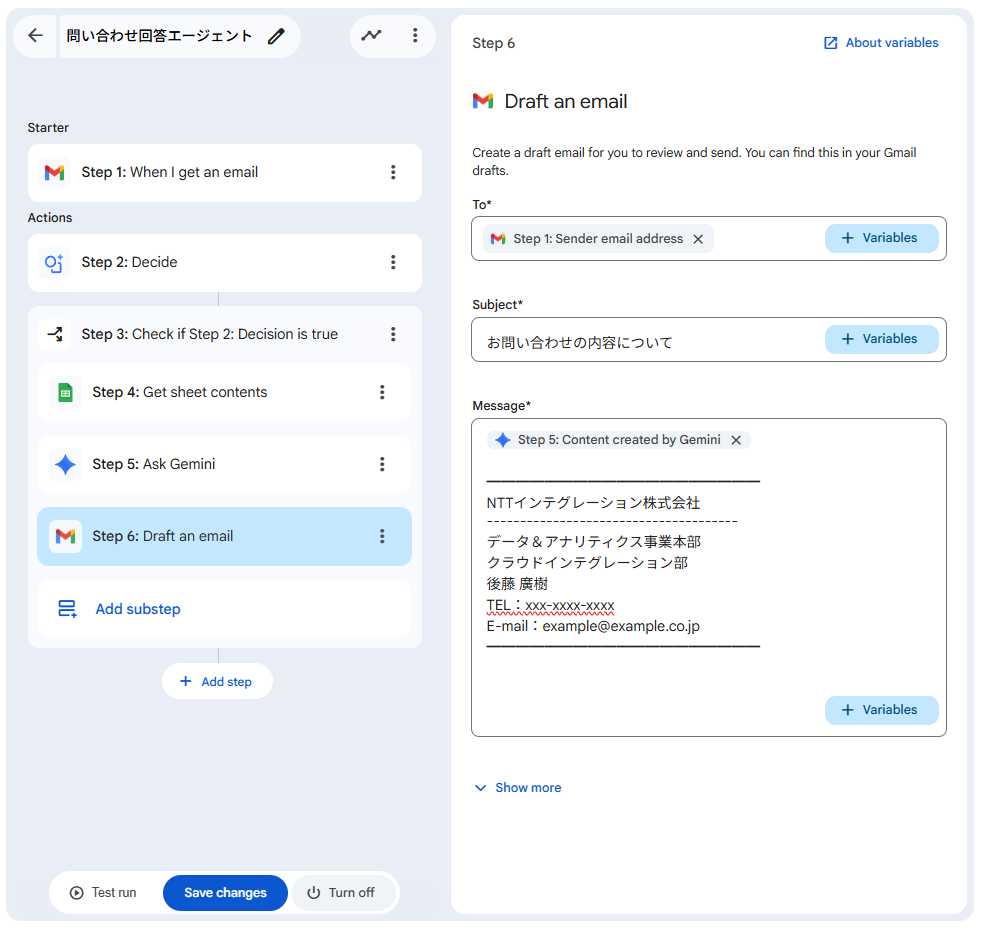
Task: Click the Add substep option
Action: [x=138, y=609]
